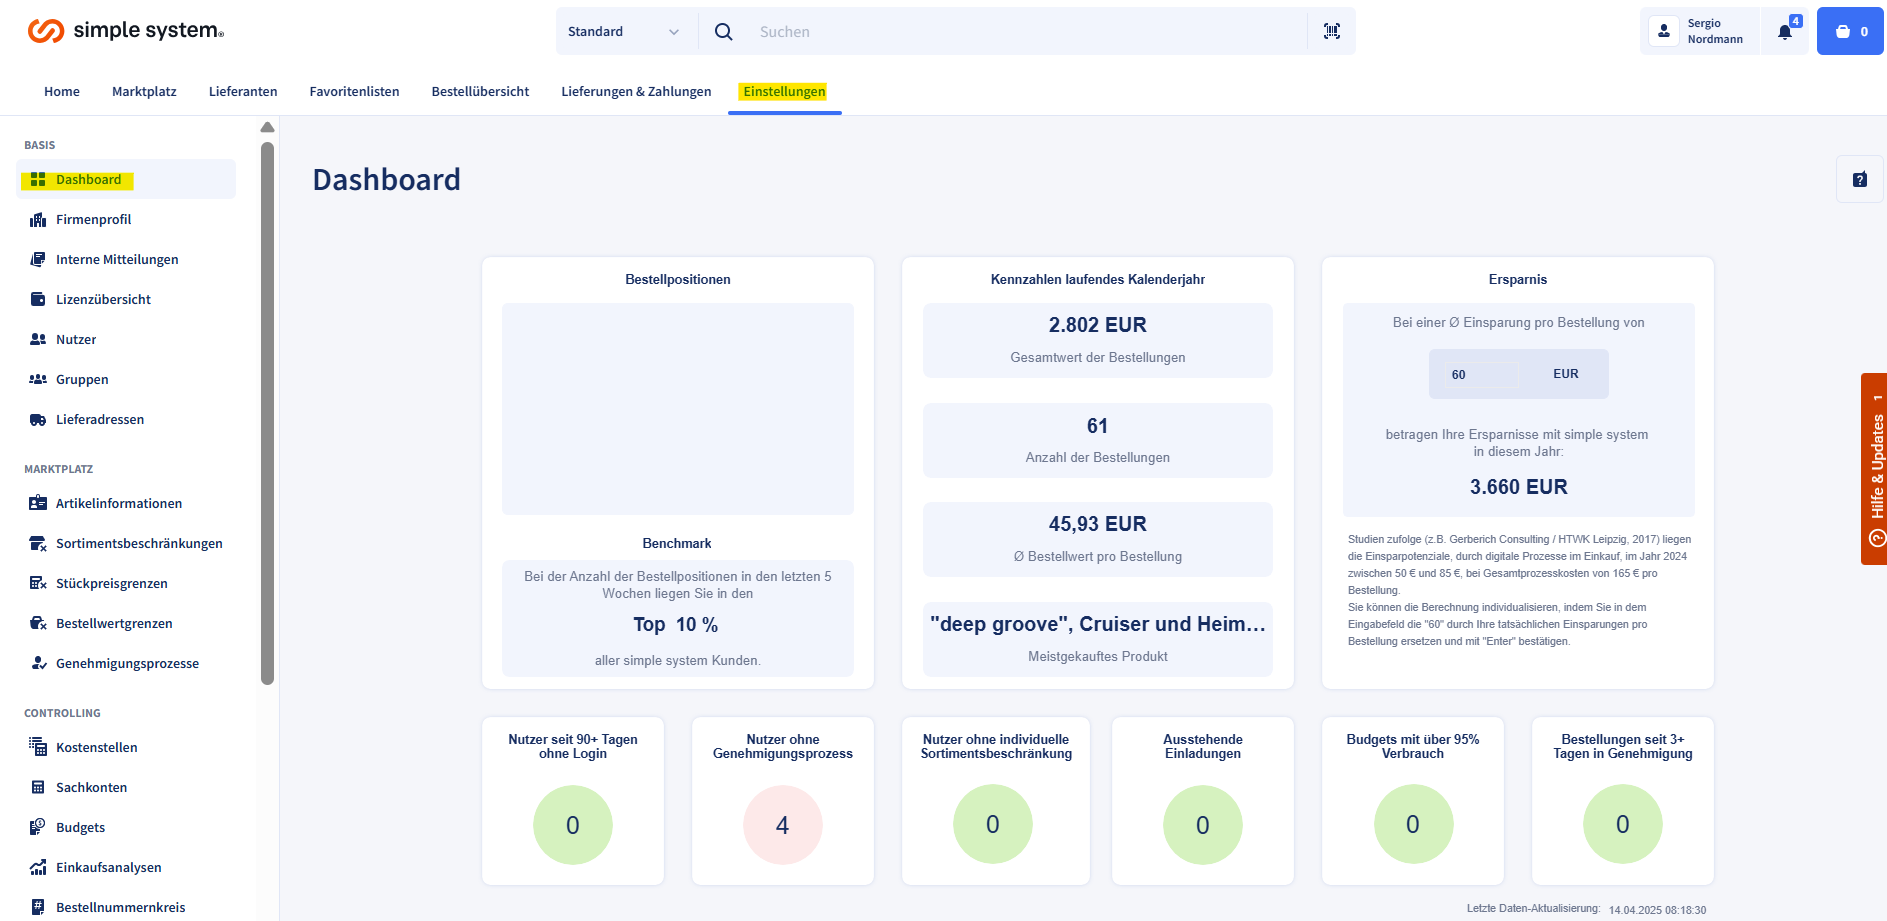Open Firmenprofil in the sidebar
This screenshot has height=921, width=1887.
pos(93,220)
